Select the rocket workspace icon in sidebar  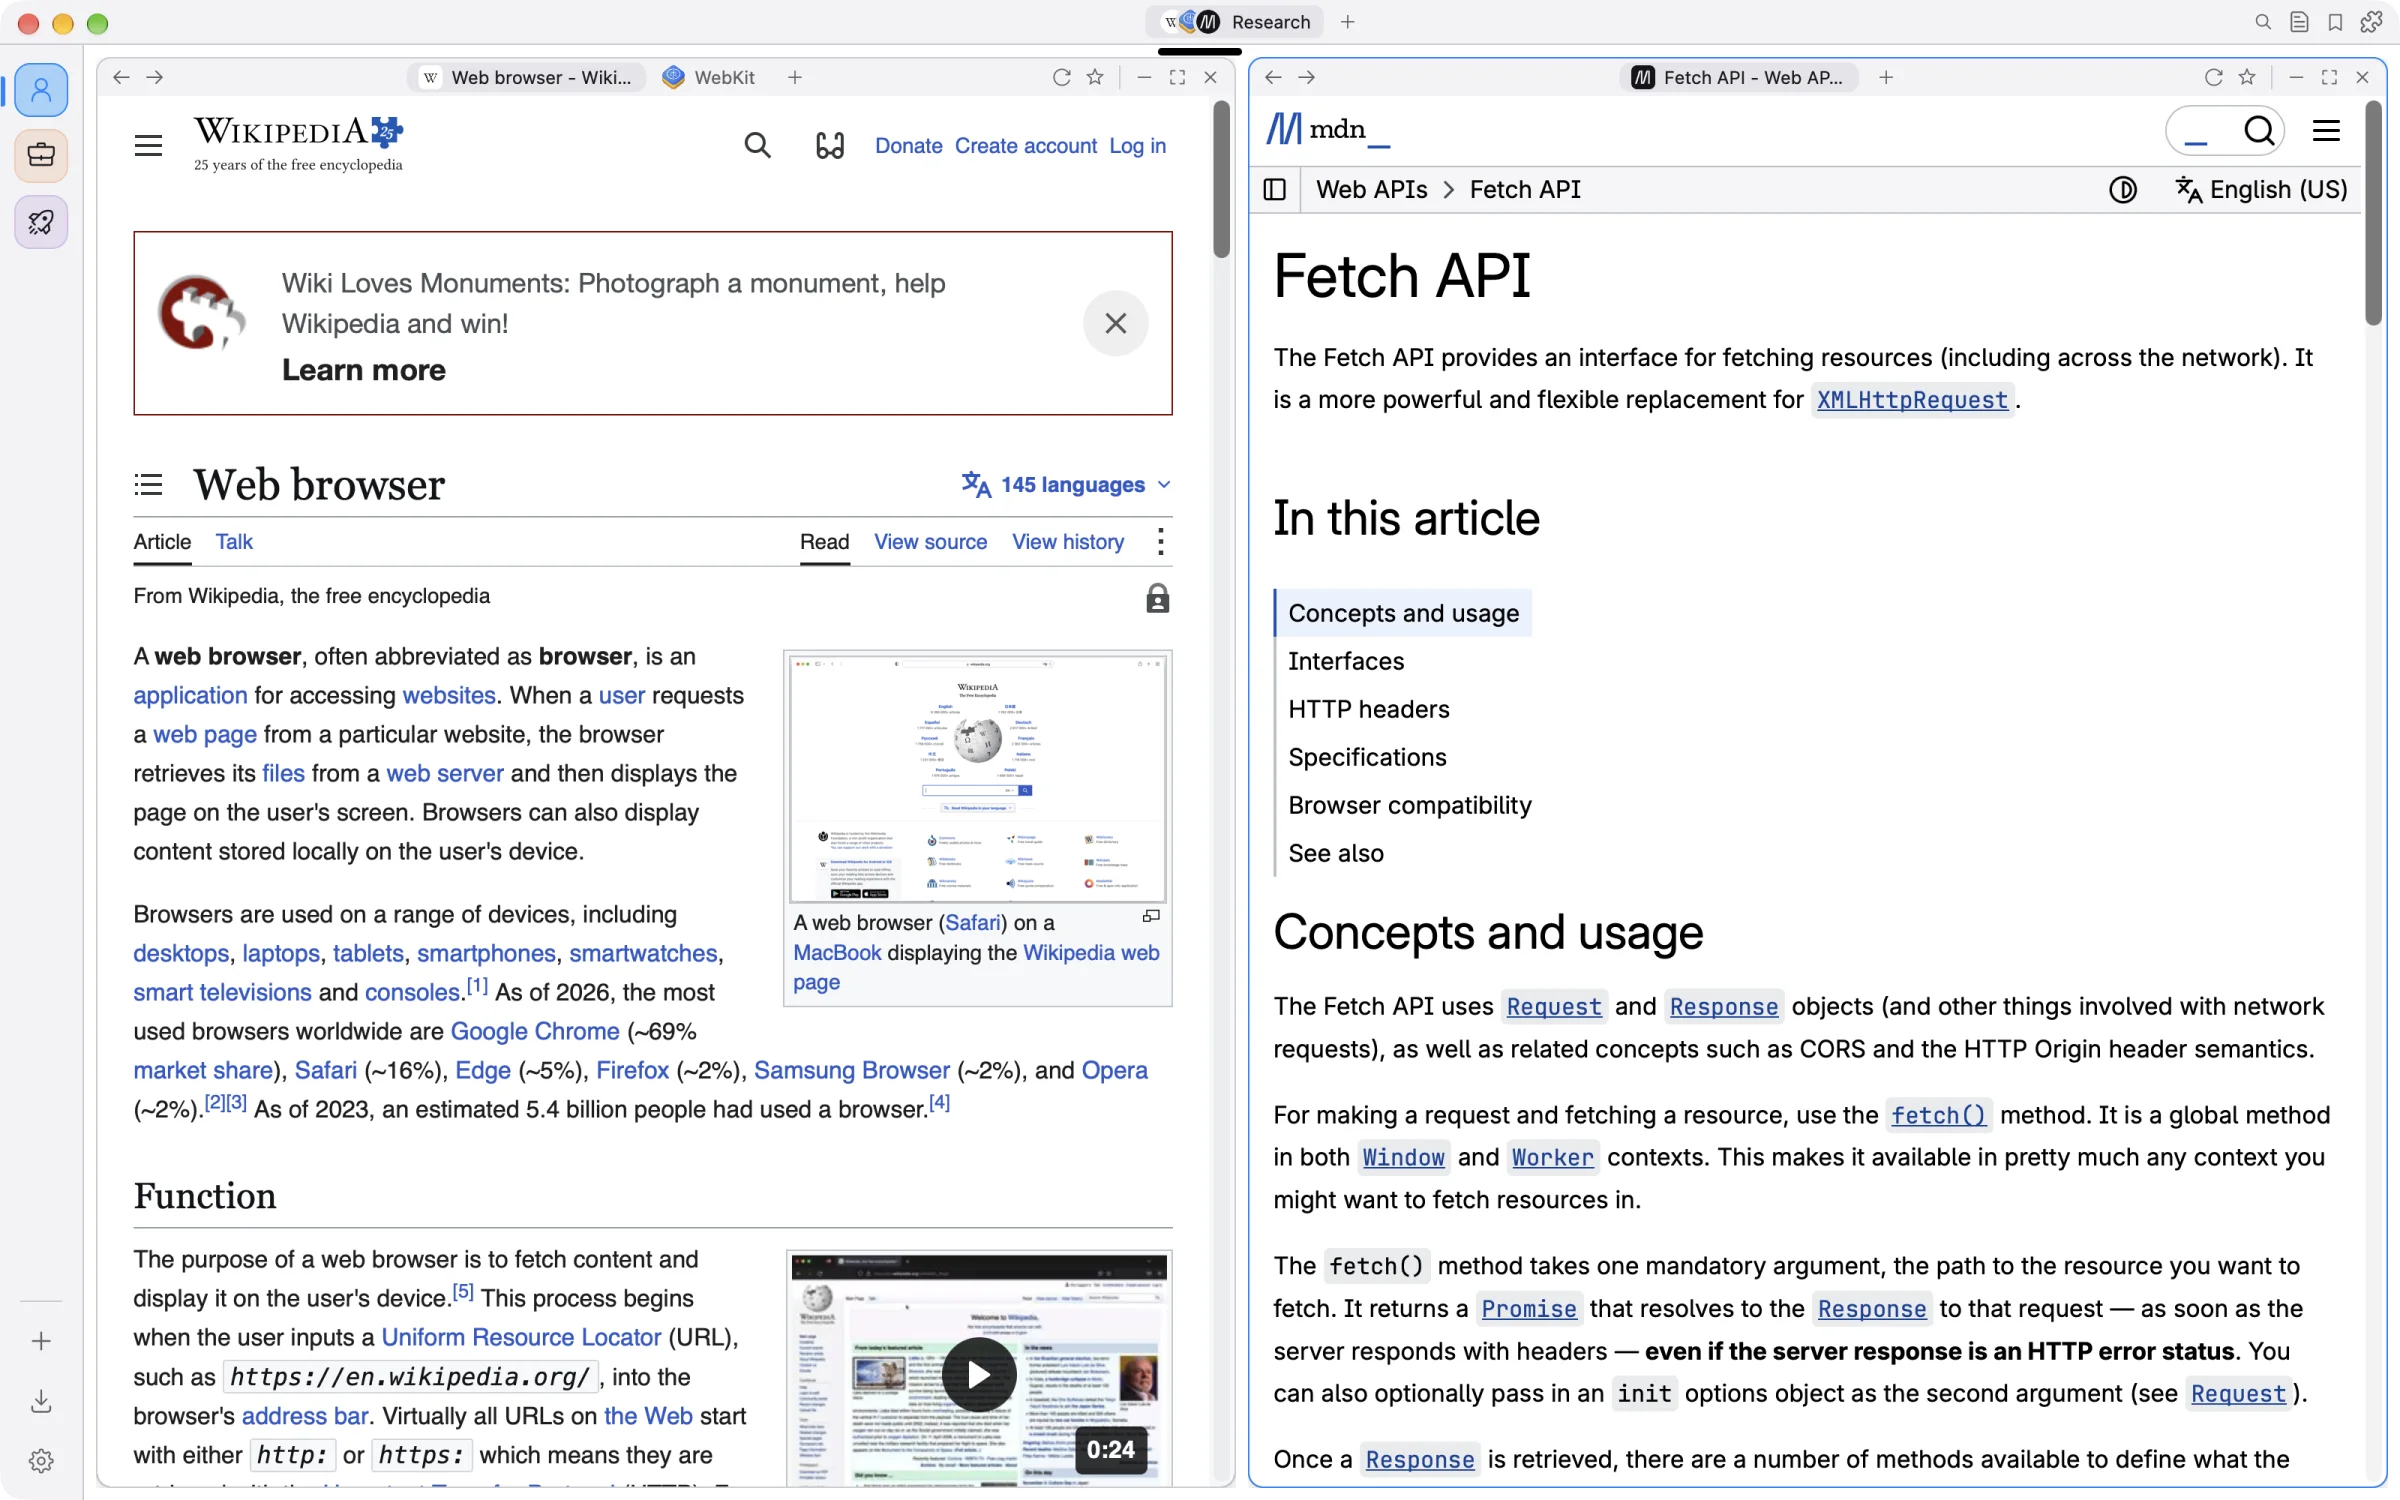point(41,221)
